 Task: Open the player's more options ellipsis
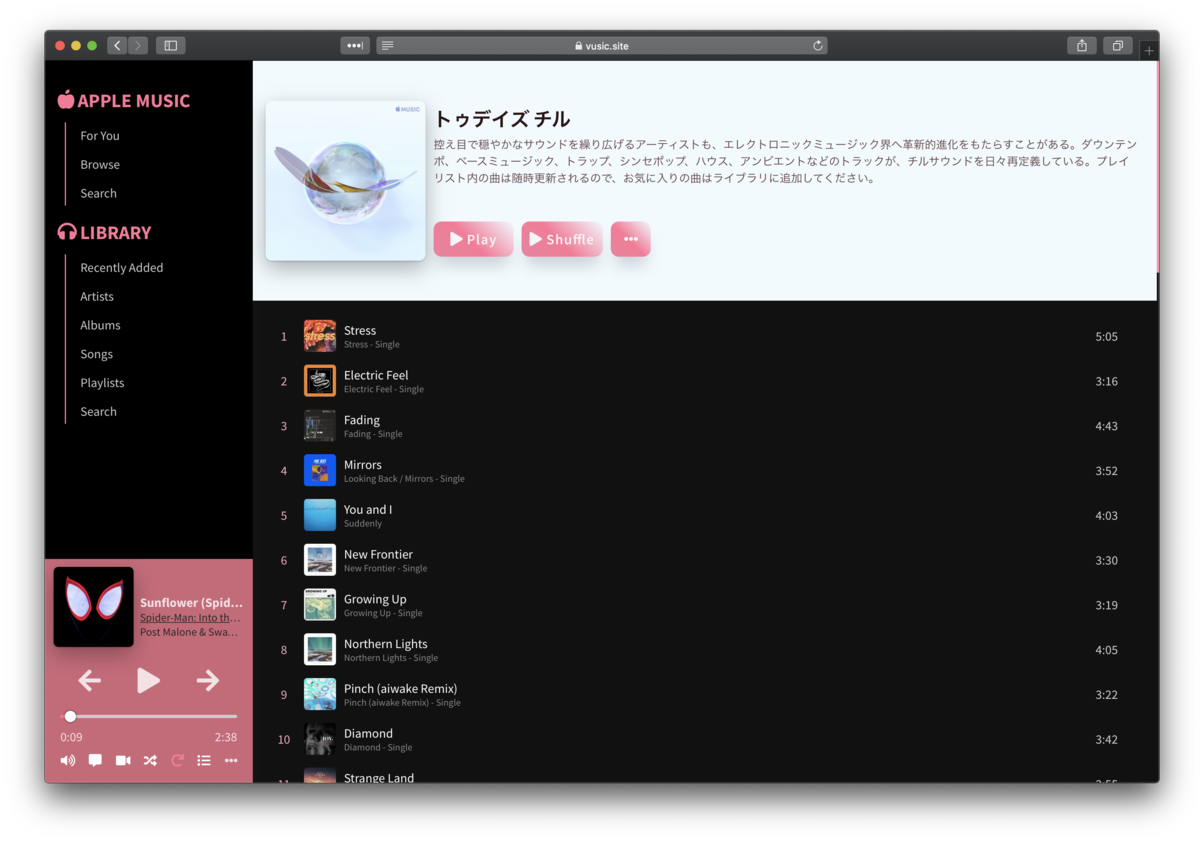(x=231, y=761)
